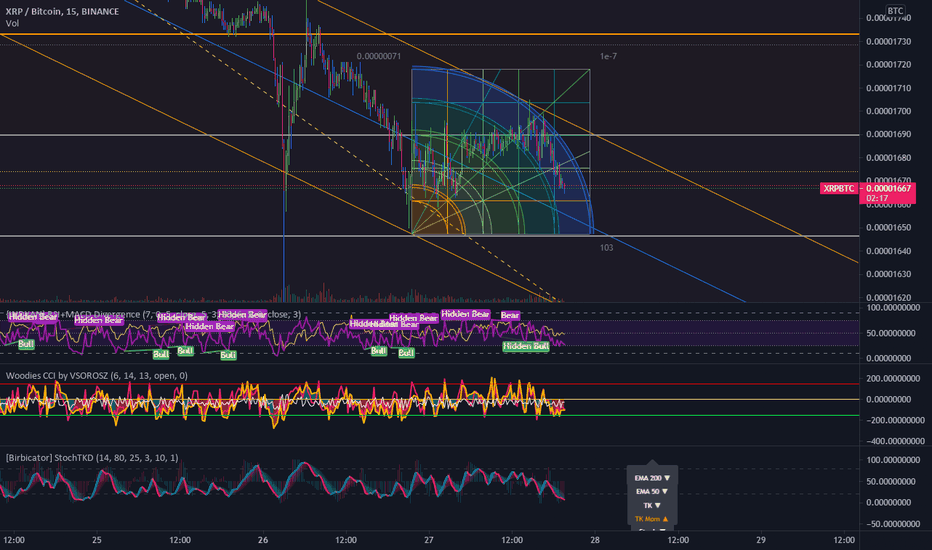932x550 pixels.
Task: Select the Woodies CCI indicator title
Action: pyautogui.click(x=96, y=375)
